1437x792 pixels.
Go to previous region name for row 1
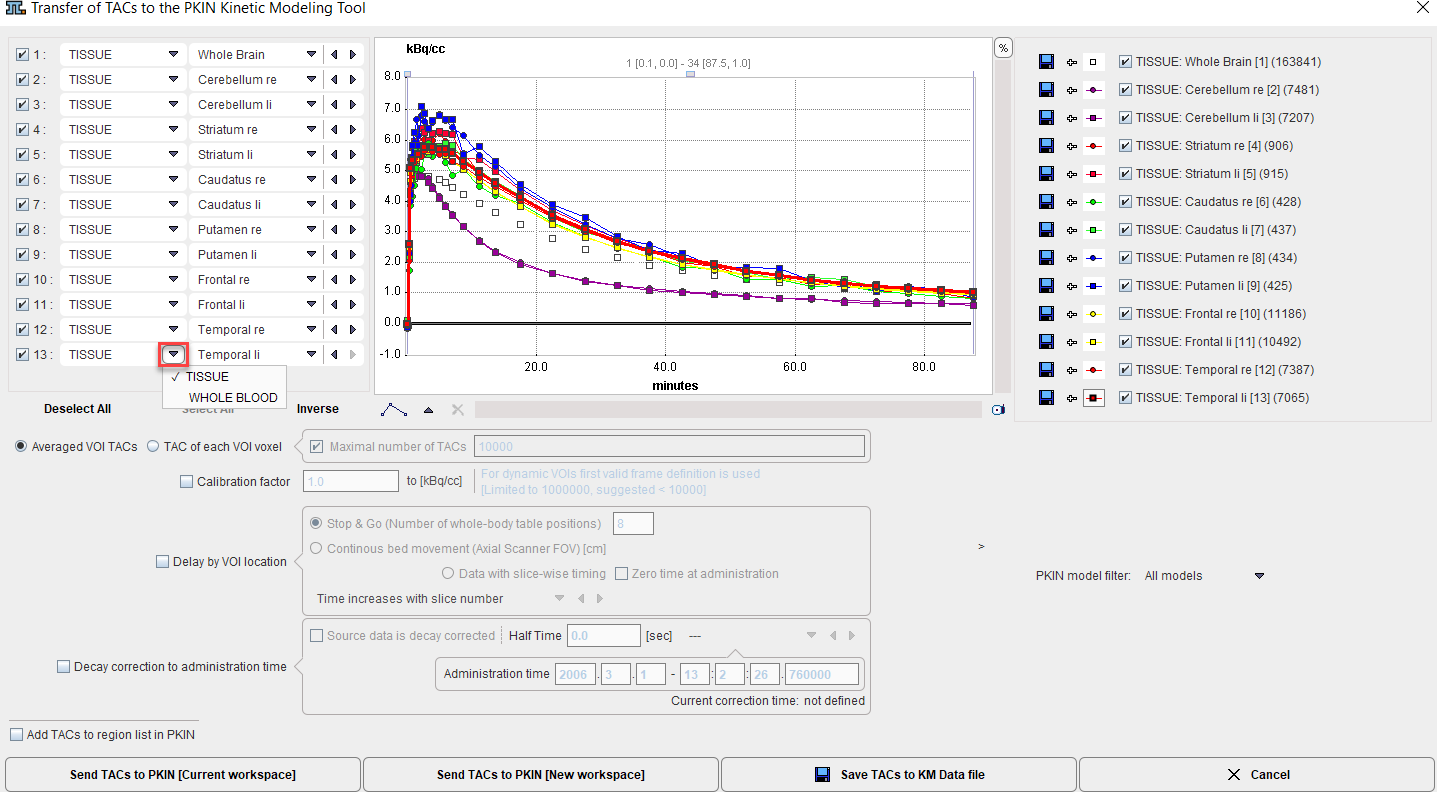(x=335, y=55)
